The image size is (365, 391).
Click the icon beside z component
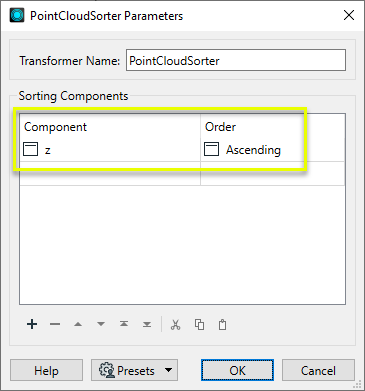[x=30, y=149]
